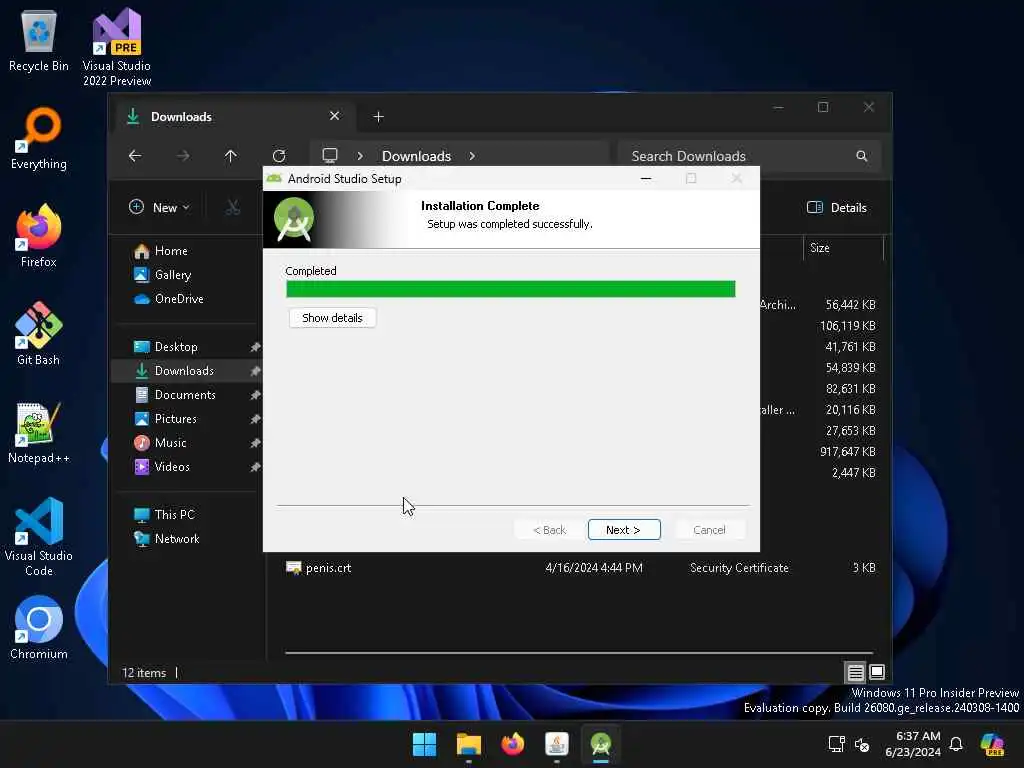1024x768 pixels.
Task: Open the Copilot Preview taskbar icon
Action: click(x=992, y=744)
